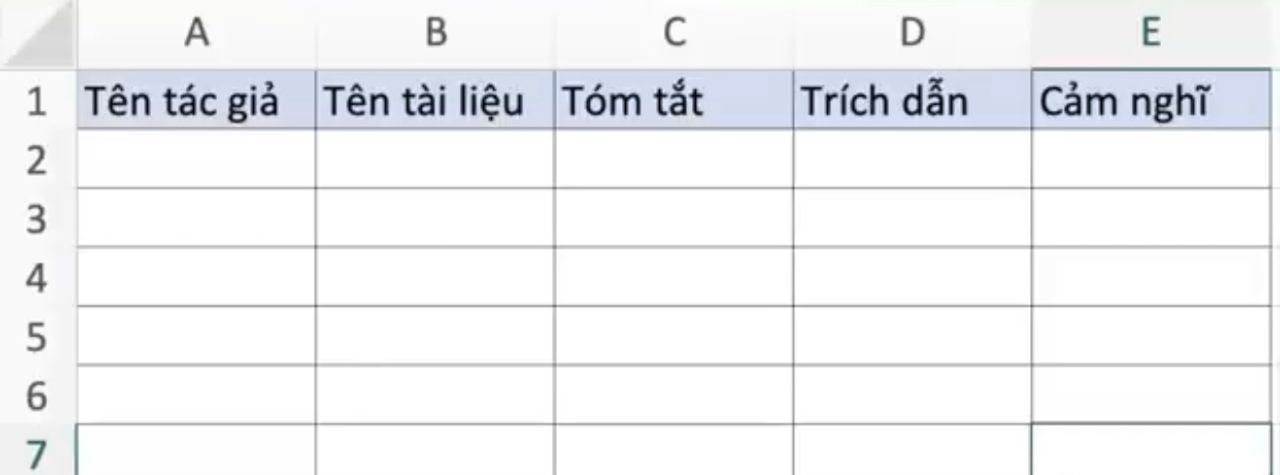Select column A header
This screenshot has width=1280, height=475.
coord(197,34)
